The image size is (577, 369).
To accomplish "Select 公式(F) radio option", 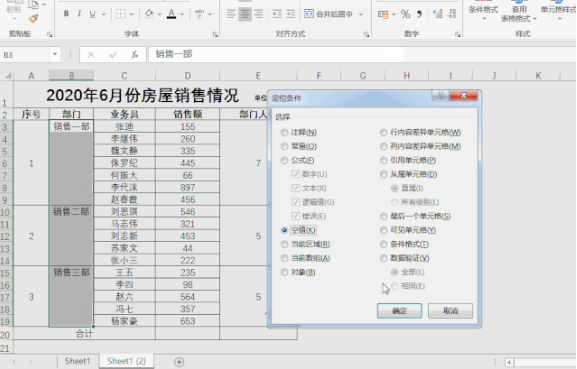I will (x=297, y=160).
